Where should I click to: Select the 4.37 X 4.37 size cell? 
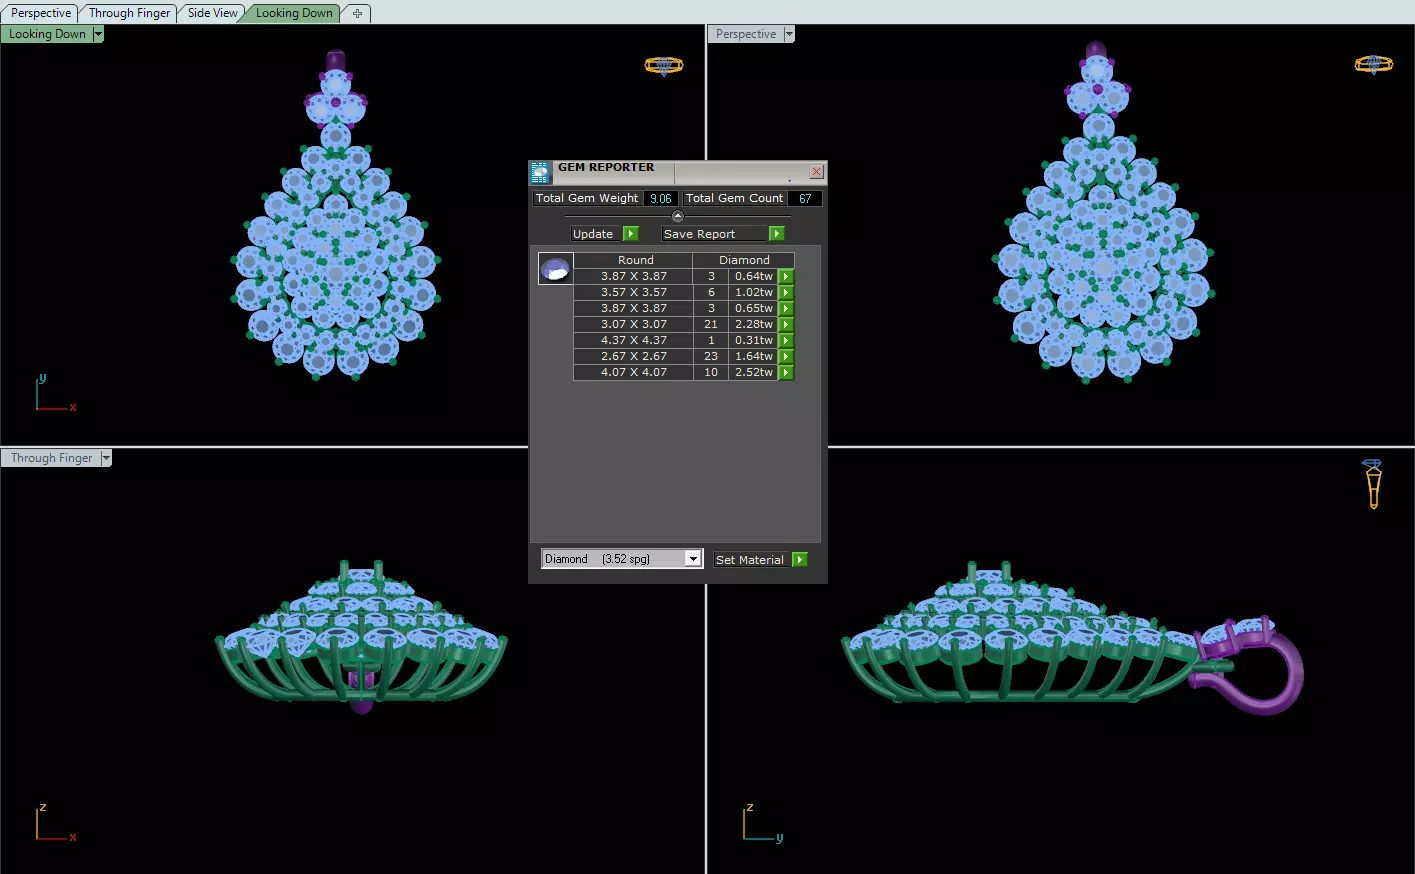(633, 341)
